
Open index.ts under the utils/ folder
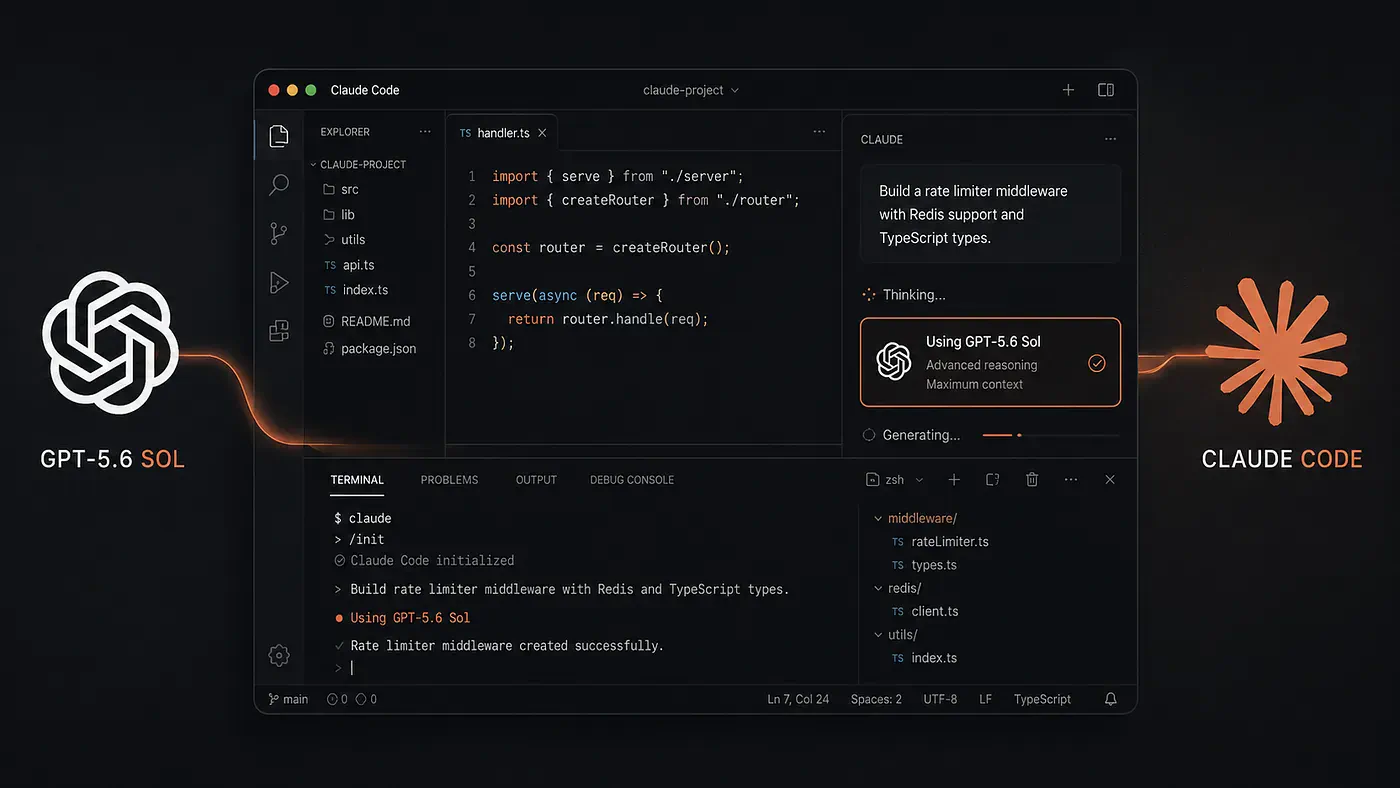[x=924, y=658]
